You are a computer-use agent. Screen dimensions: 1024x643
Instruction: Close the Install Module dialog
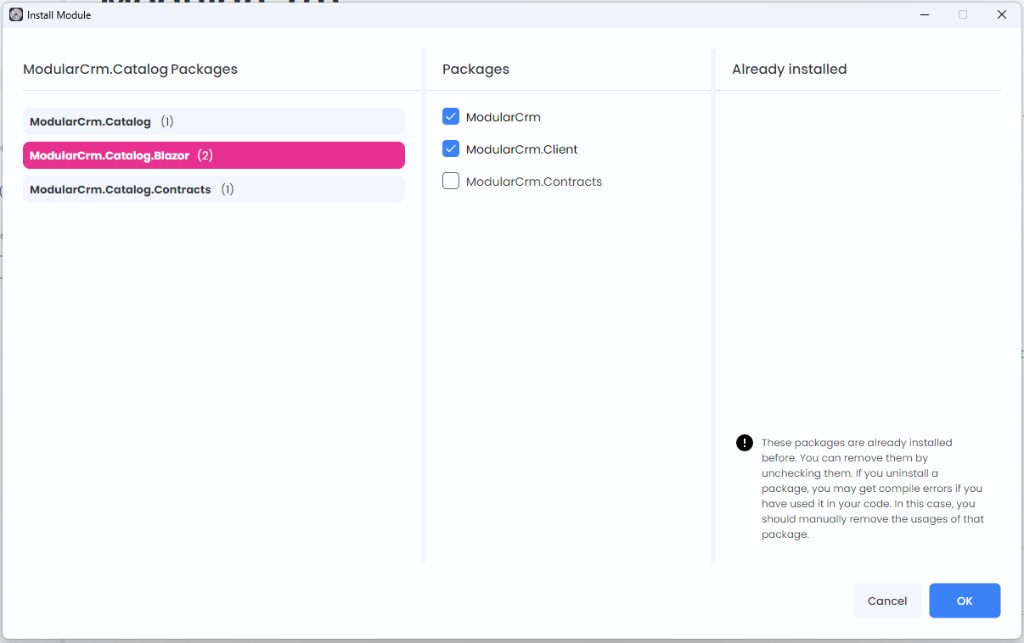pyautogui.click(x=1001, y=14)
